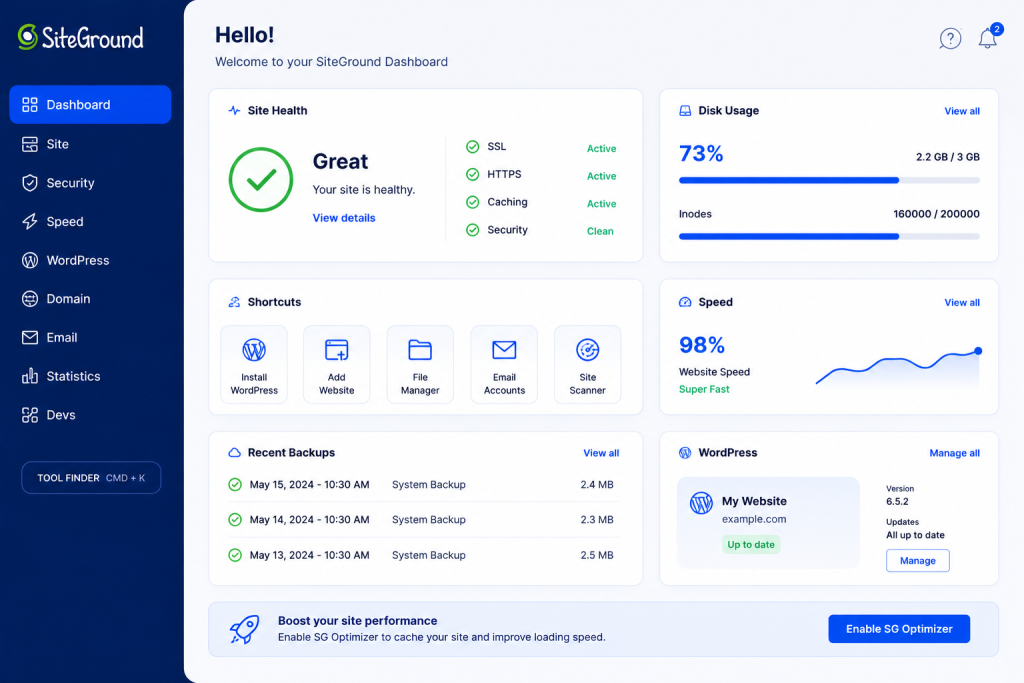Viewport: 1024px width, 683px height.
Task: Click the My Website site name
Action: pos(754,501)
